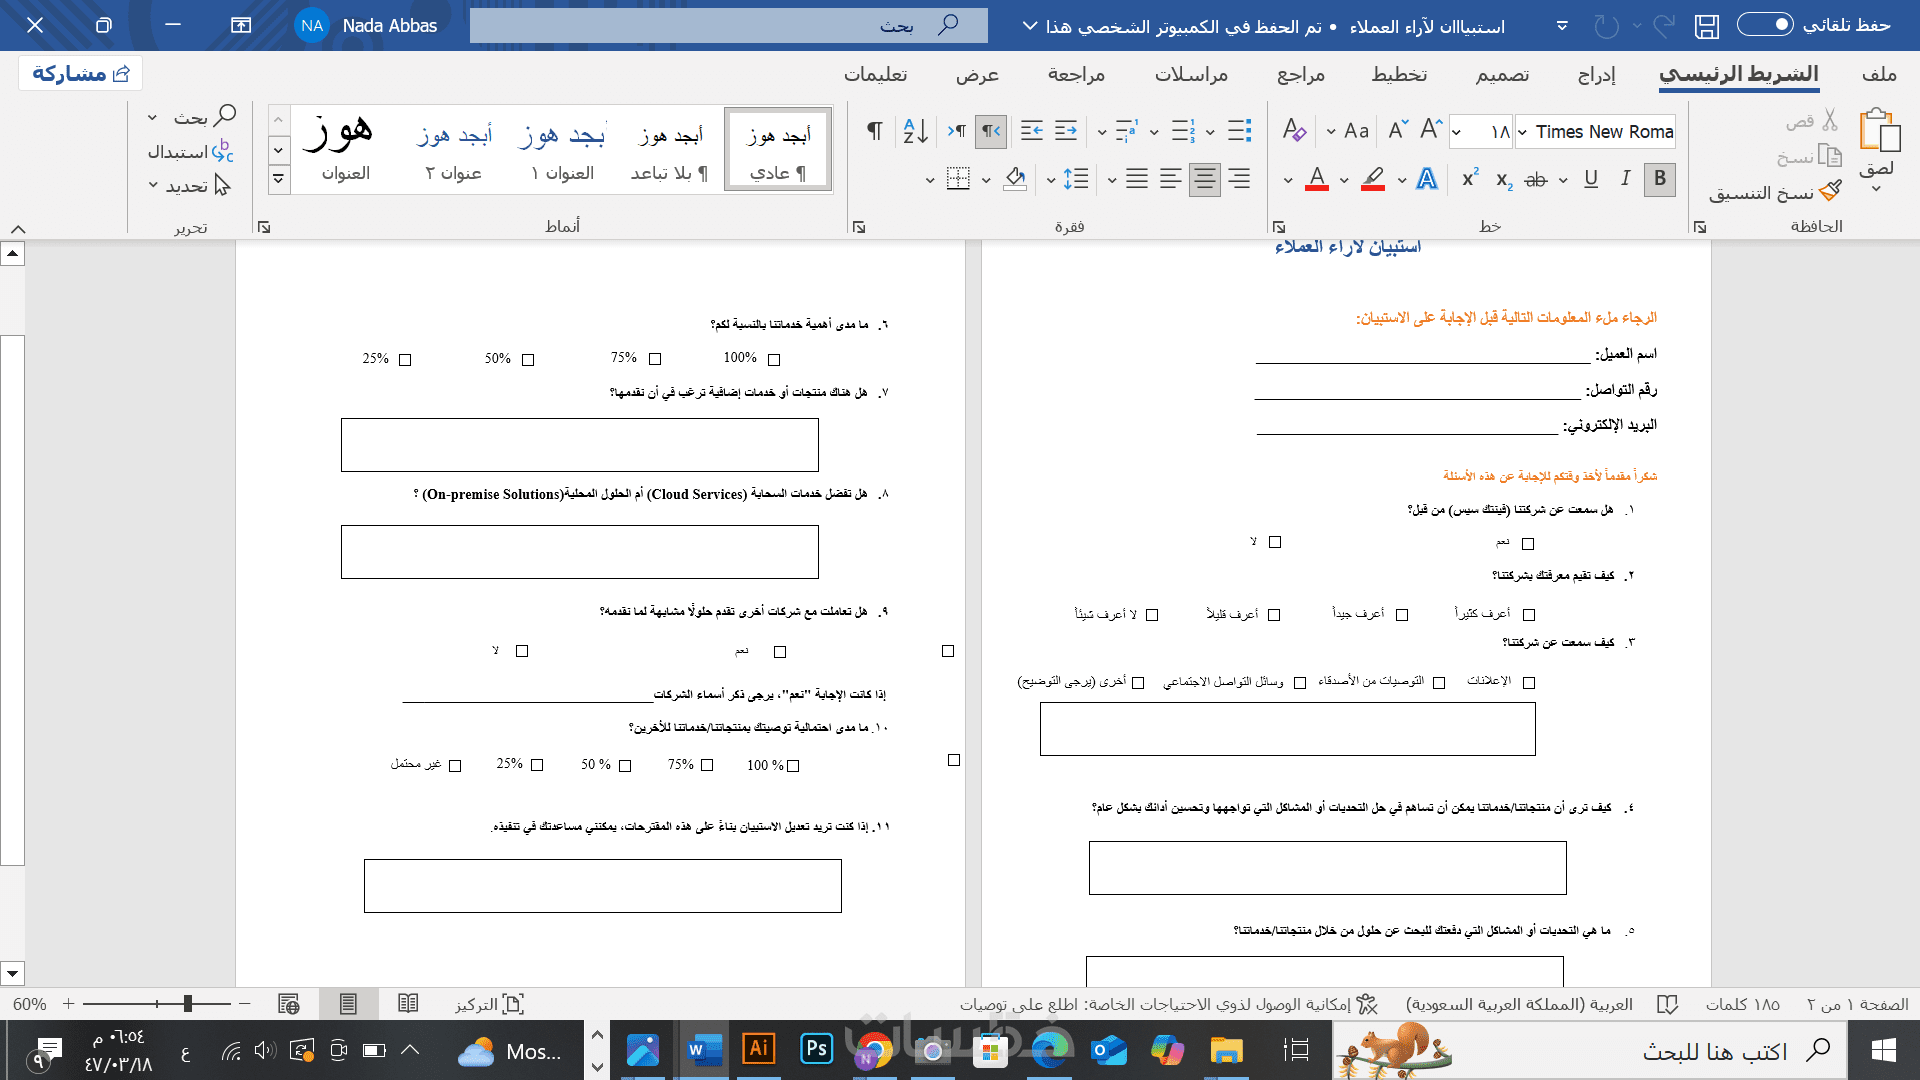
Task: Click the zoom slider handle
Action: click(187, 1004)
